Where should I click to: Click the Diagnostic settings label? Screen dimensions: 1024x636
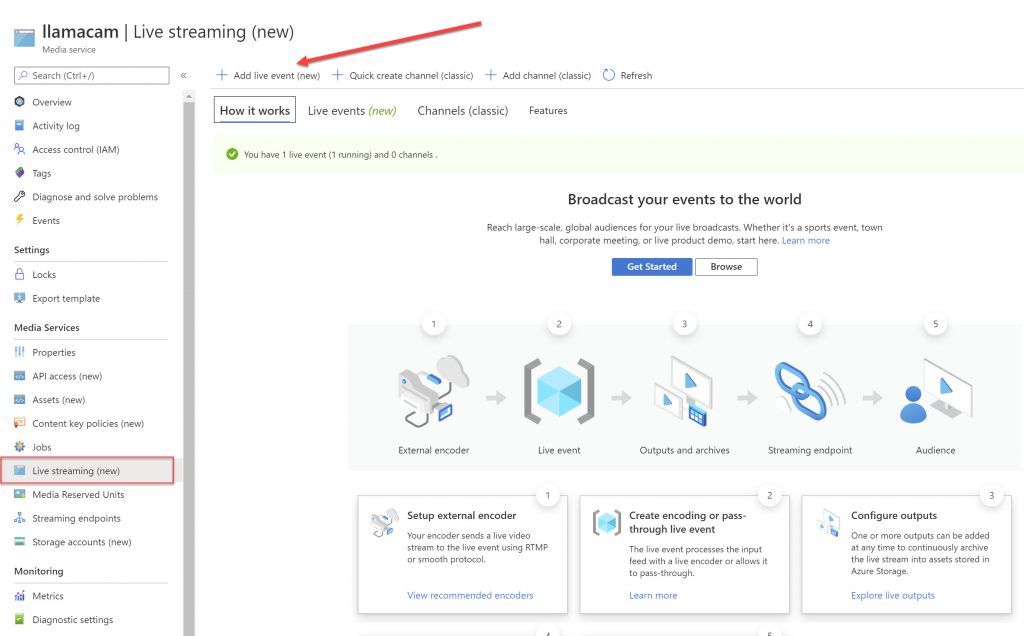72,620
